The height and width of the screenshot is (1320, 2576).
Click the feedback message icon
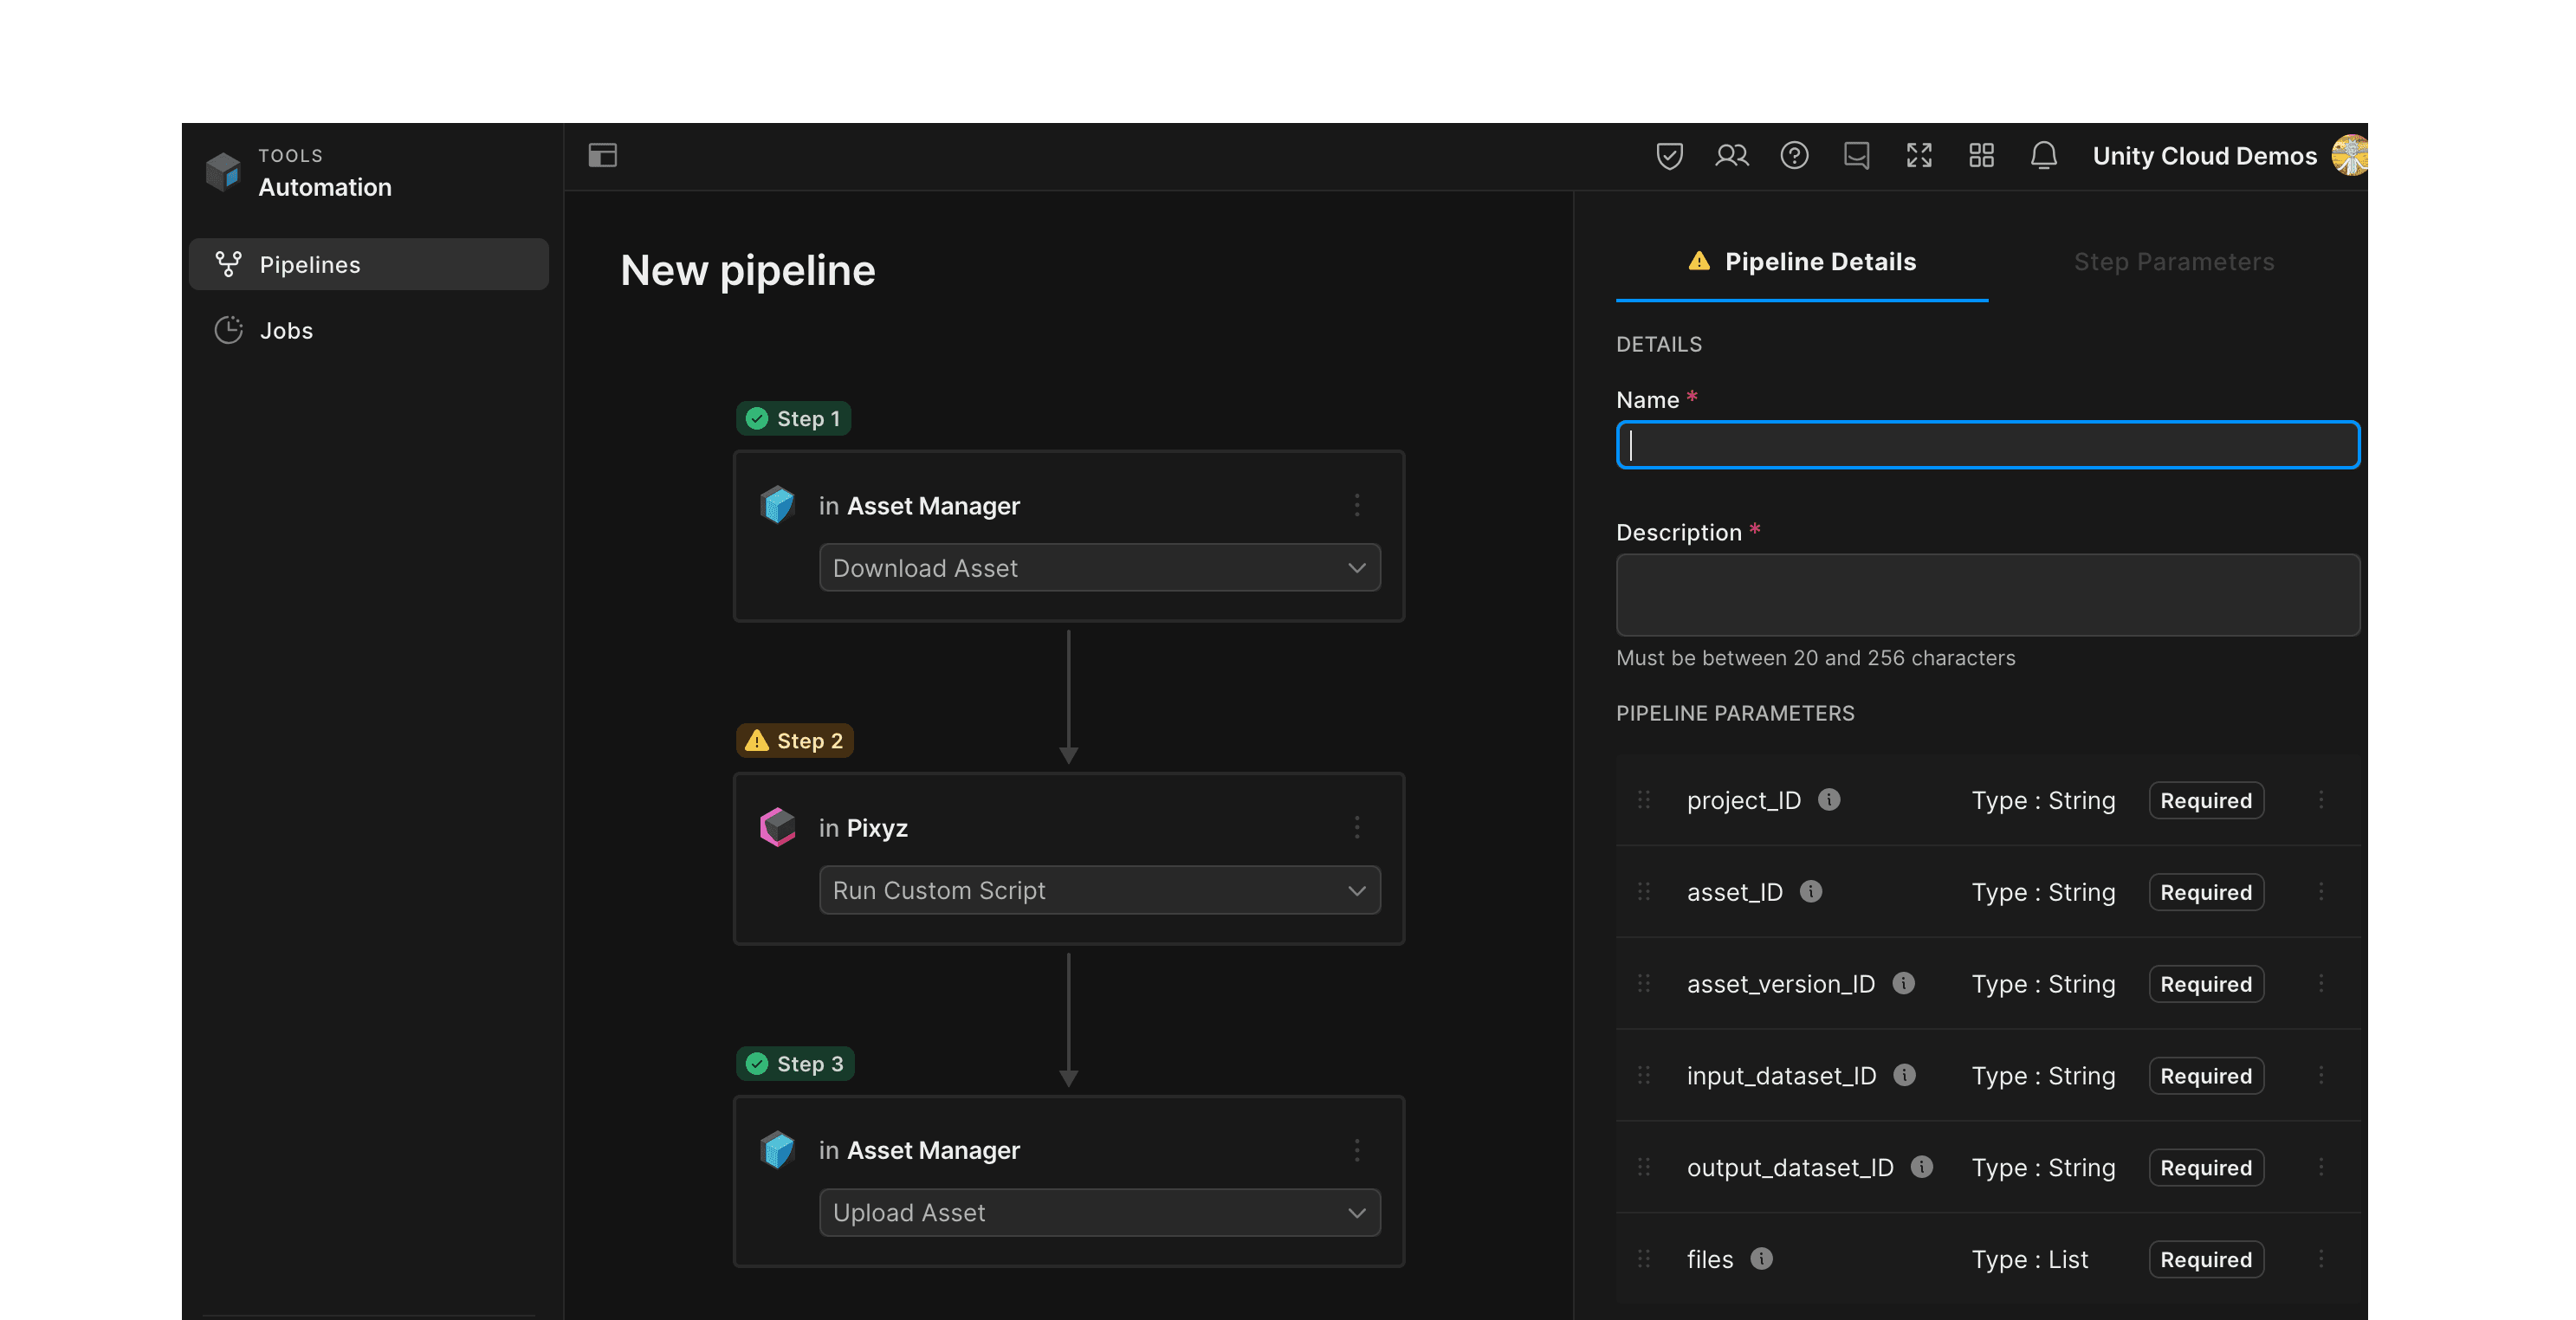point(1857,155)
